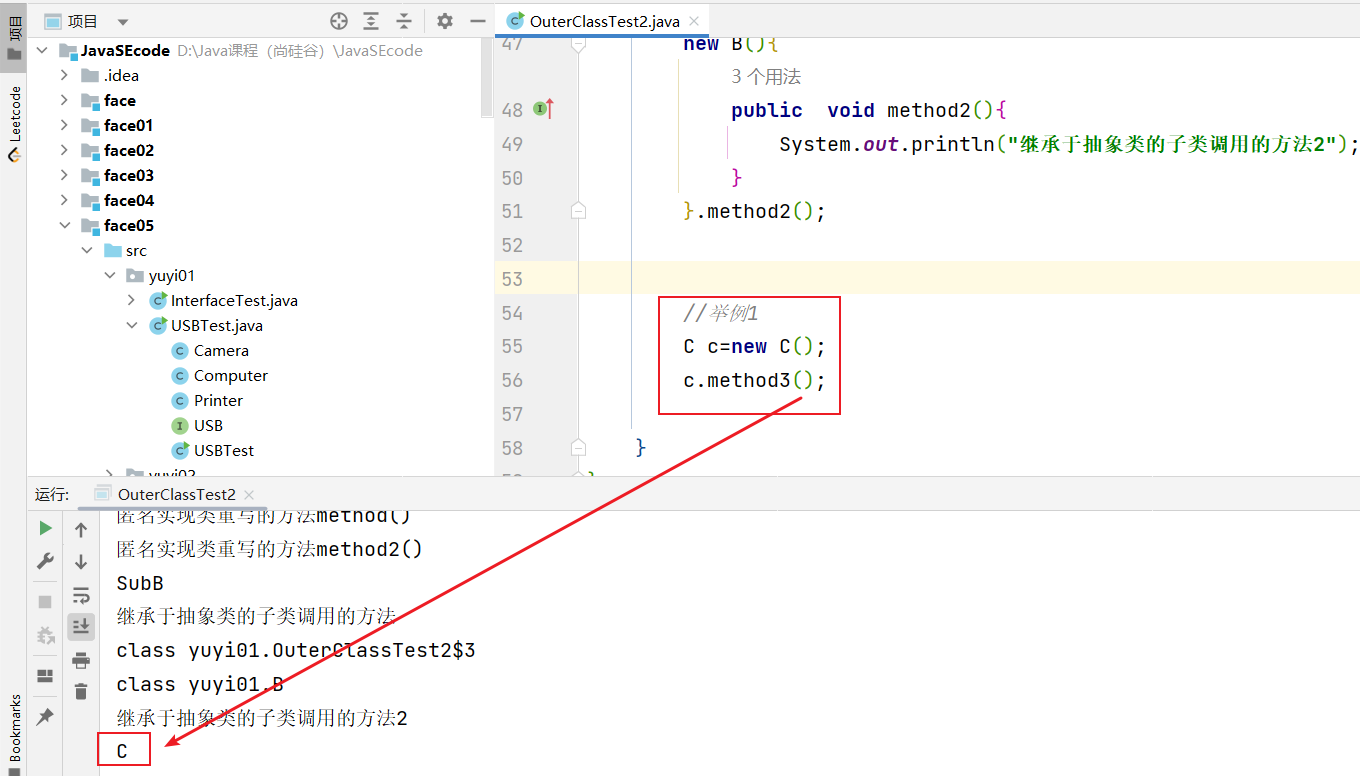
Task: Toggle scroll to end in Run console
Action: coord(81,626)
